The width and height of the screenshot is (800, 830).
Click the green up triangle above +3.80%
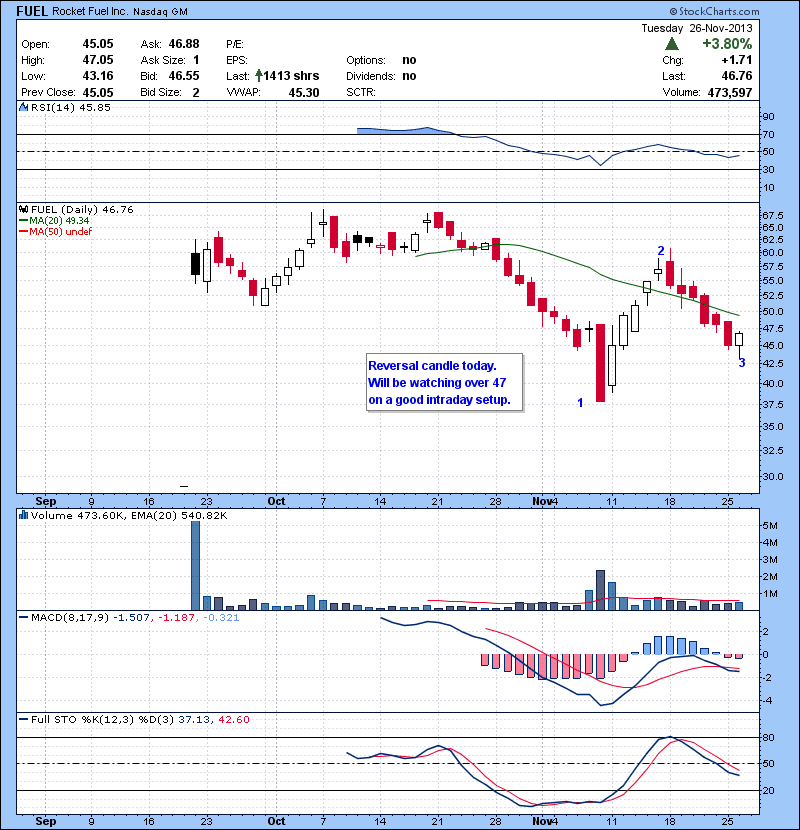pos(671,43)
